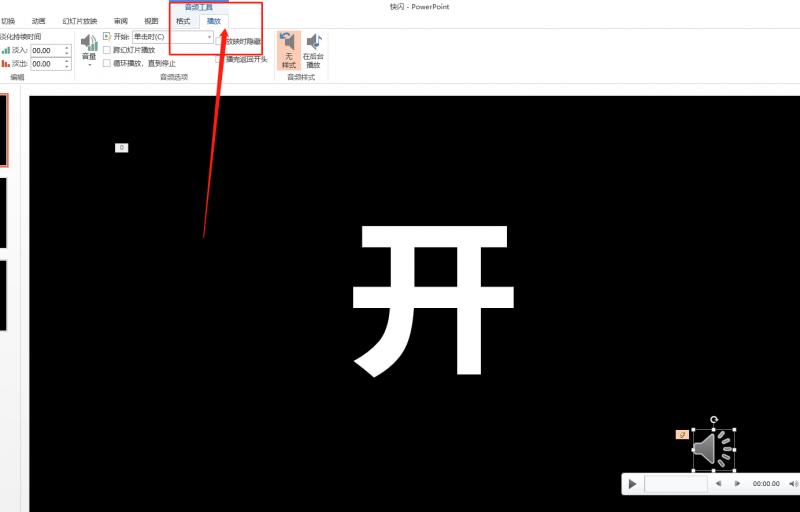
Task: Select the audio speaker object on slide
Action: [x=713, y=450]
